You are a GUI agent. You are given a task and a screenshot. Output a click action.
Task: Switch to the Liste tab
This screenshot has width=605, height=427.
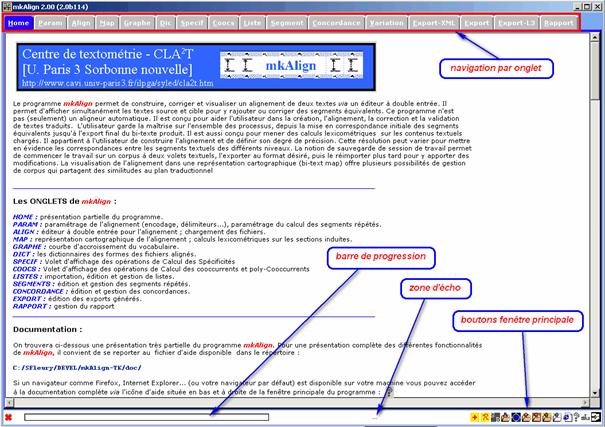point(252,23)
